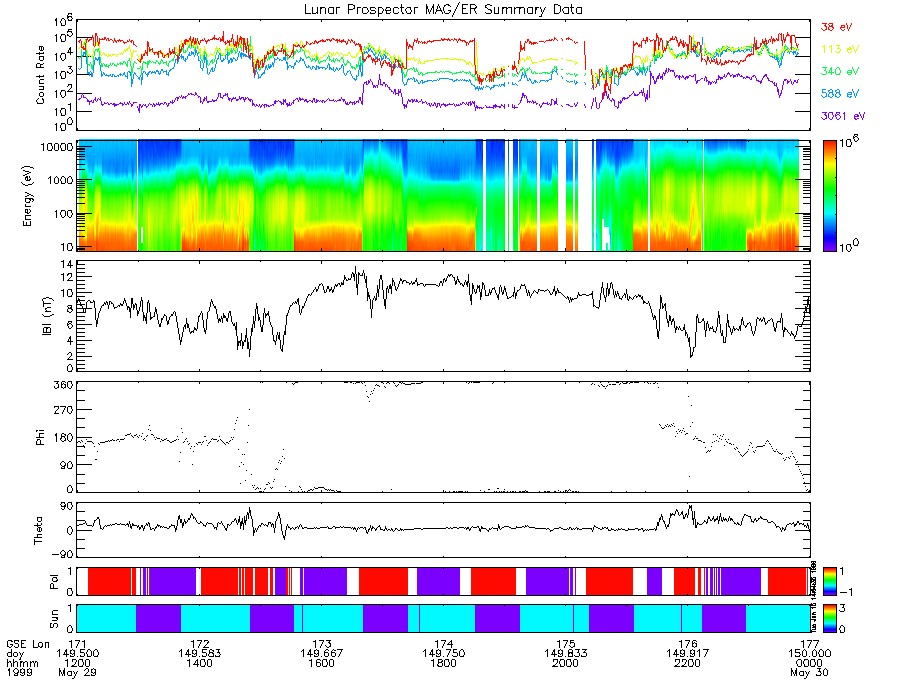Click the title "Lunar Prospector MAG/ER Summary Data"
This screenshot has height=700, width=900.
(x=443, y=9)
